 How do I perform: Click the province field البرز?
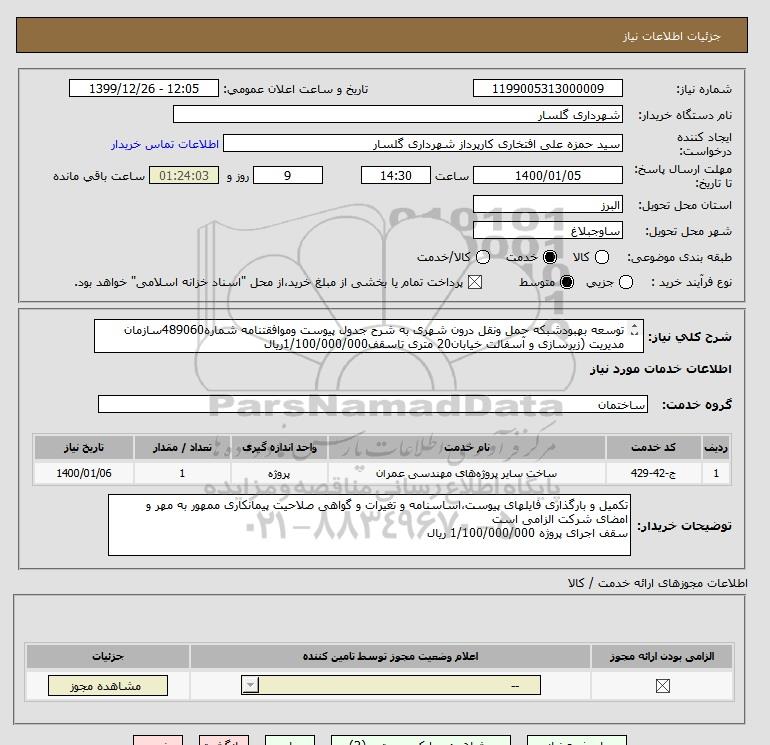click(548, 204)
